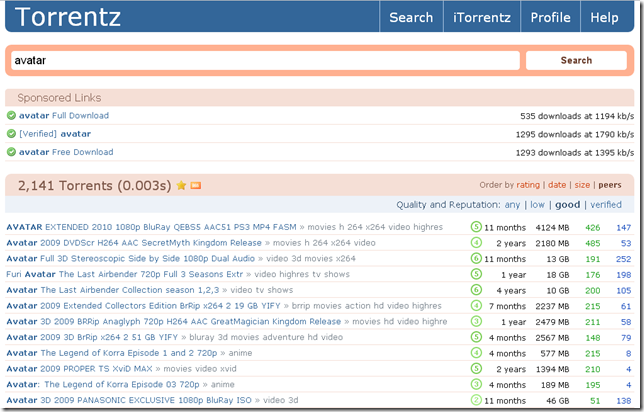644x412 pixels.
Task: Click rating circle for Korra Episode 03 row
Action: (x=476, y=384)
